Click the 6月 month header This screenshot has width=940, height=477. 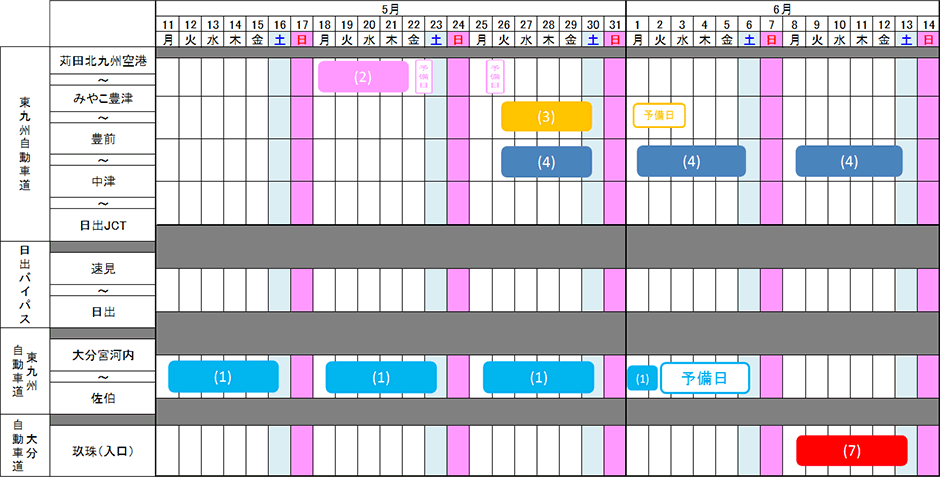point(782,9)
